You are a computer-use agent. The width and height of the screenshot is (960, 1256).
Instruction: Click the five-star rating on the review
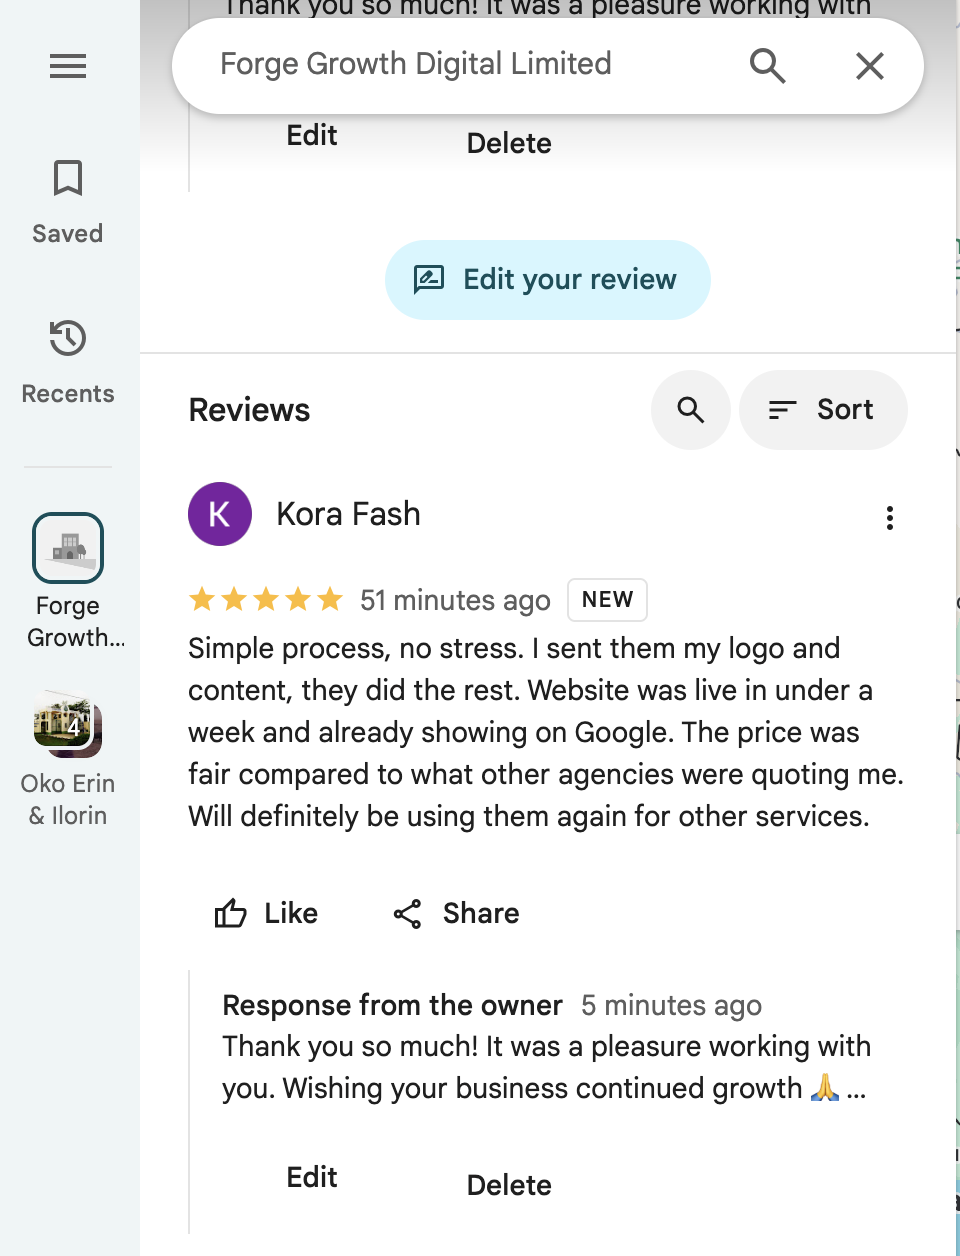(265, 599)
